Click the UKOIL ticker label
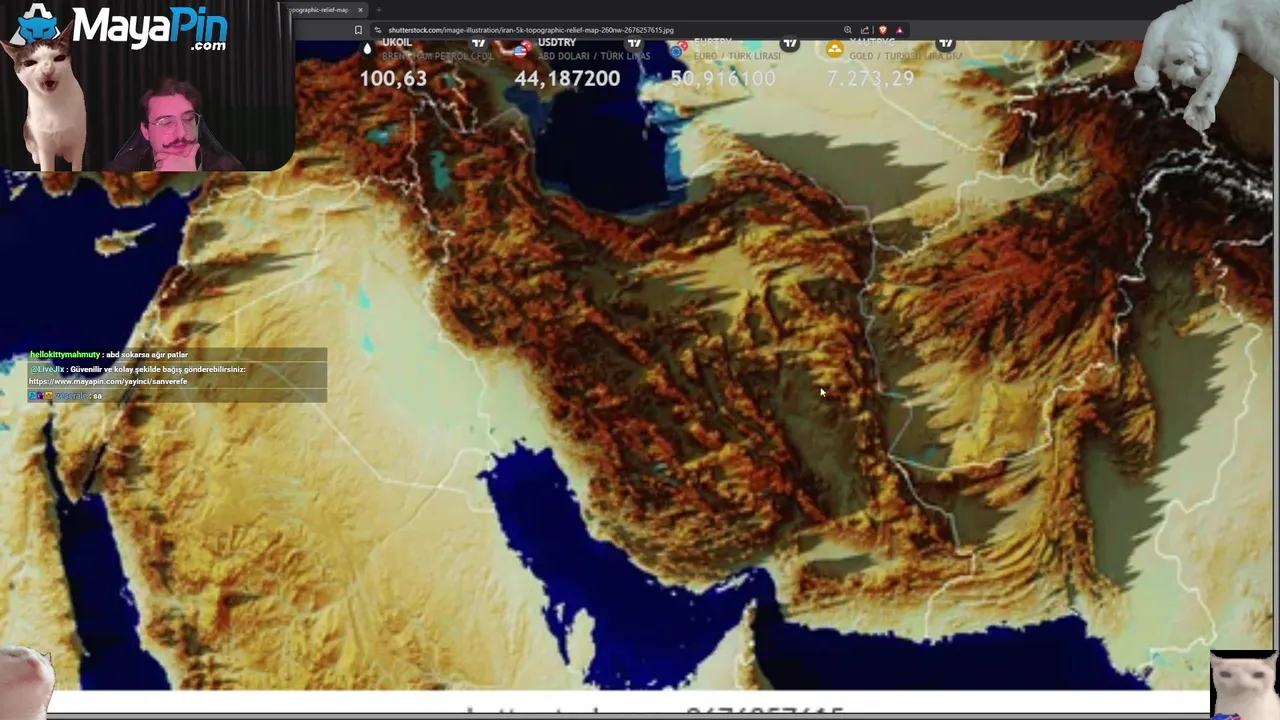The image size is (1280, 720). 397,43
